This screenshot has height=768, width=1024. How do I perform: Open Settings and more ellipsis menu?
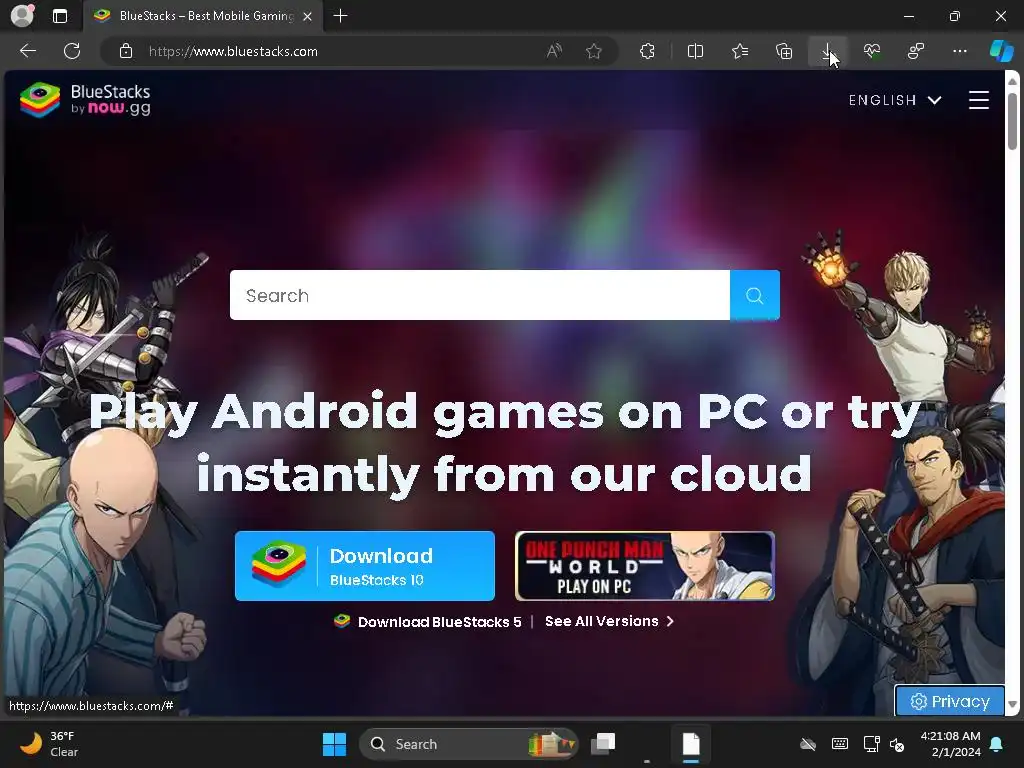(959, 51)
